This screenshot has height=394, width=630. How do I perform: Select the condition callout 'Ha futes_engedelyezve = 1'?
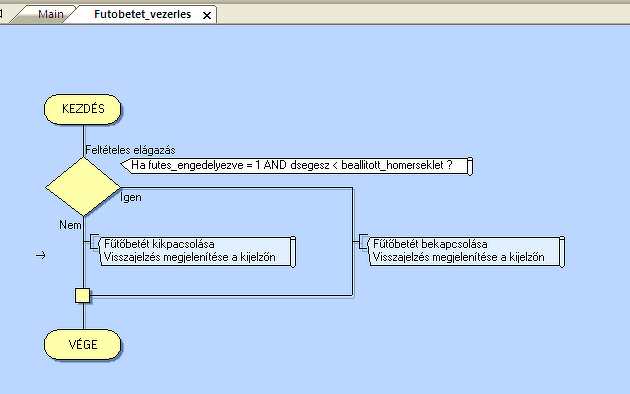[x=297, y=166]
